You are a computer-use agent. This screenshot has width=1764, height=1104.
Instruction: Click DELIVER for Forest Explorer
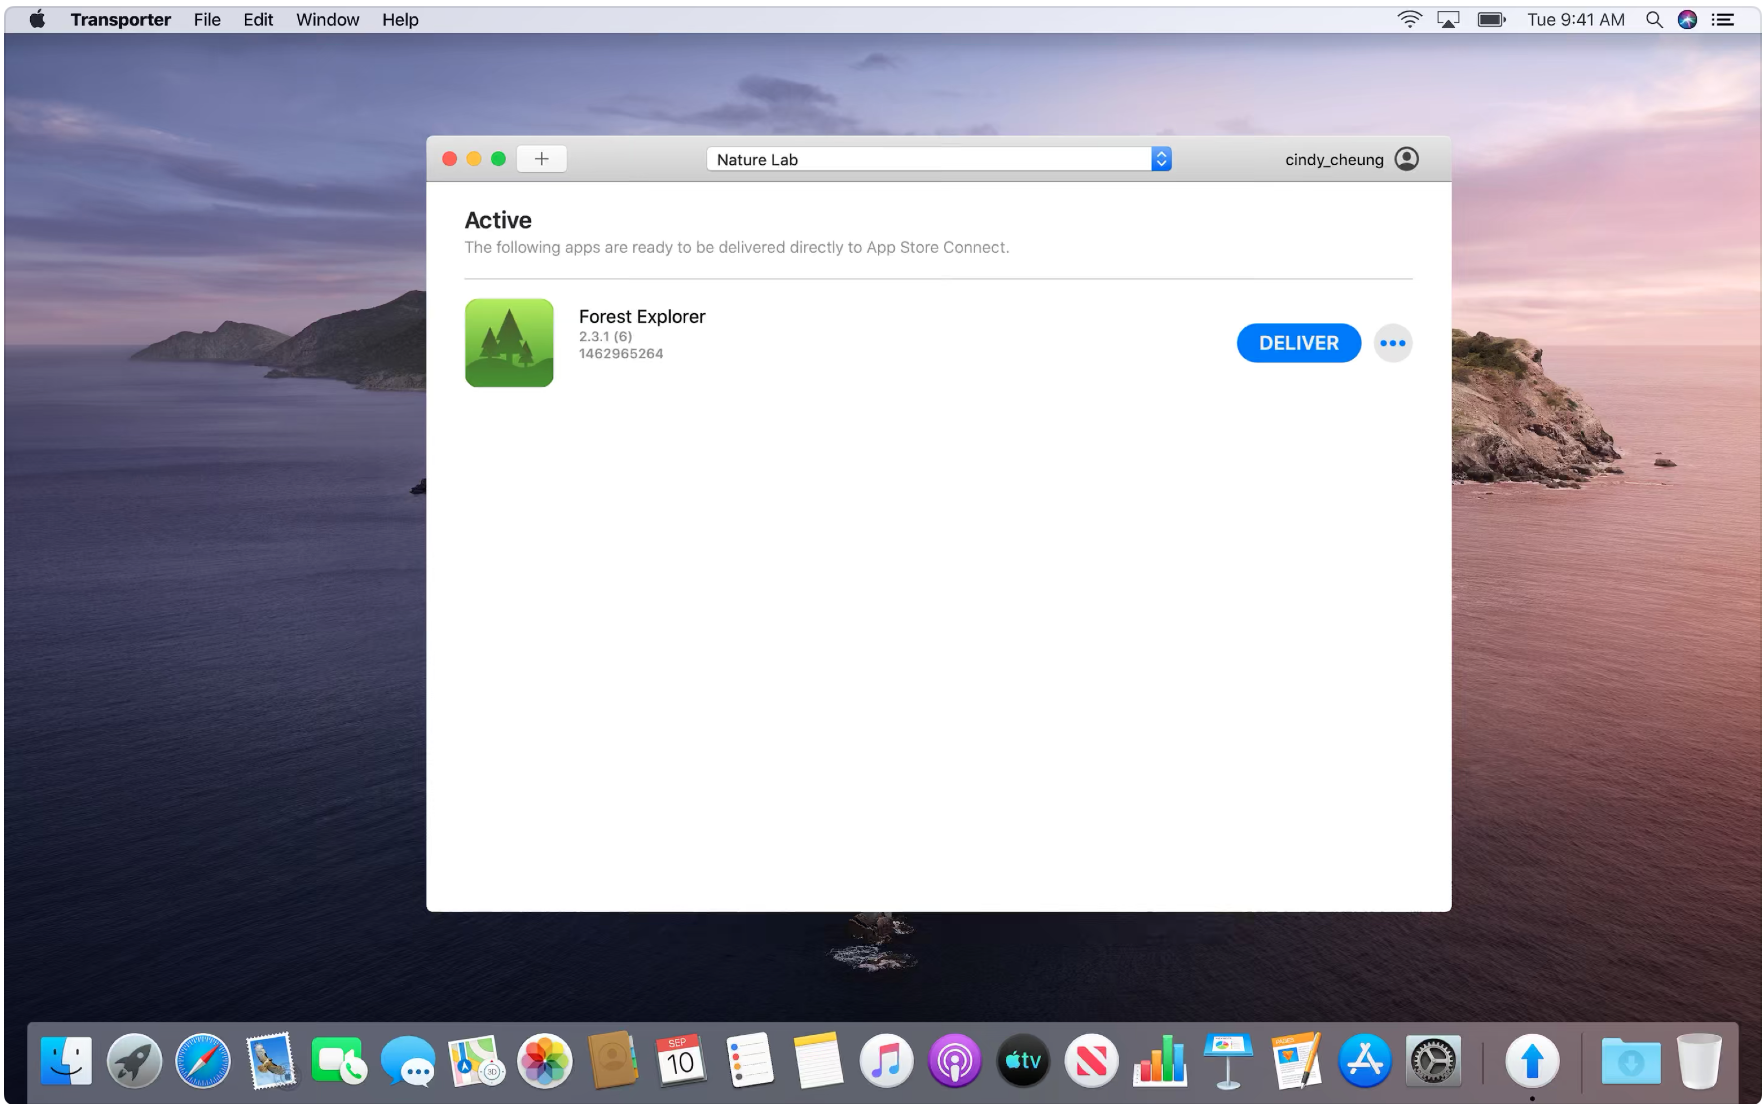(1298, 342)
